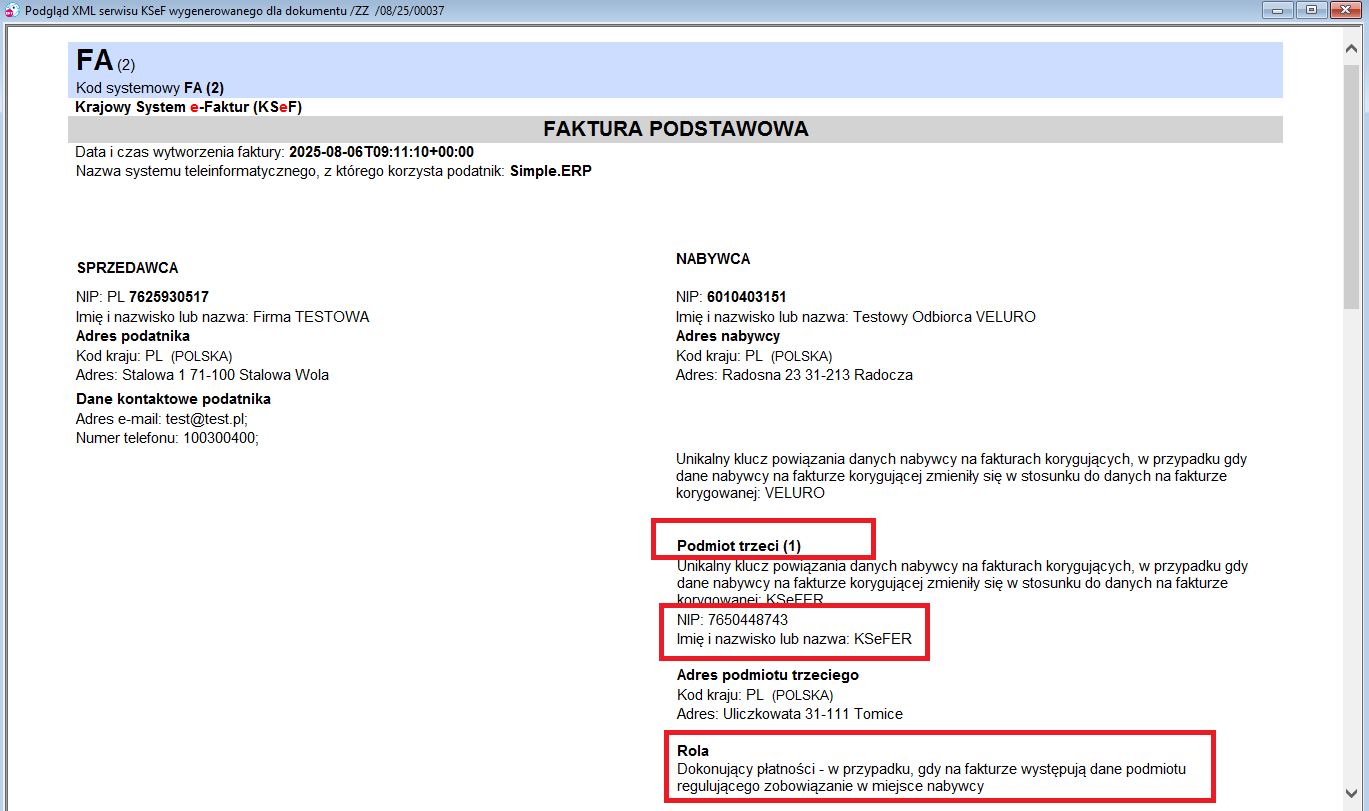The width and height of the screenshot is (1369, 811).
Task: Click the Rola section heading
Action: [x=693, y=751]
